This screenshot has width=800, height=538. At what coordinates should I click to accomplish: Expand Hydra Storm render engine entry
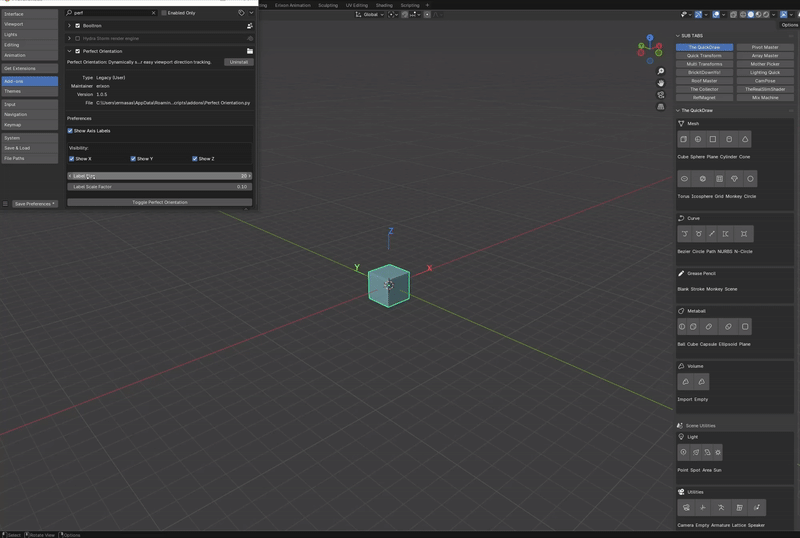pyautogui.click(x=69, y=38)
